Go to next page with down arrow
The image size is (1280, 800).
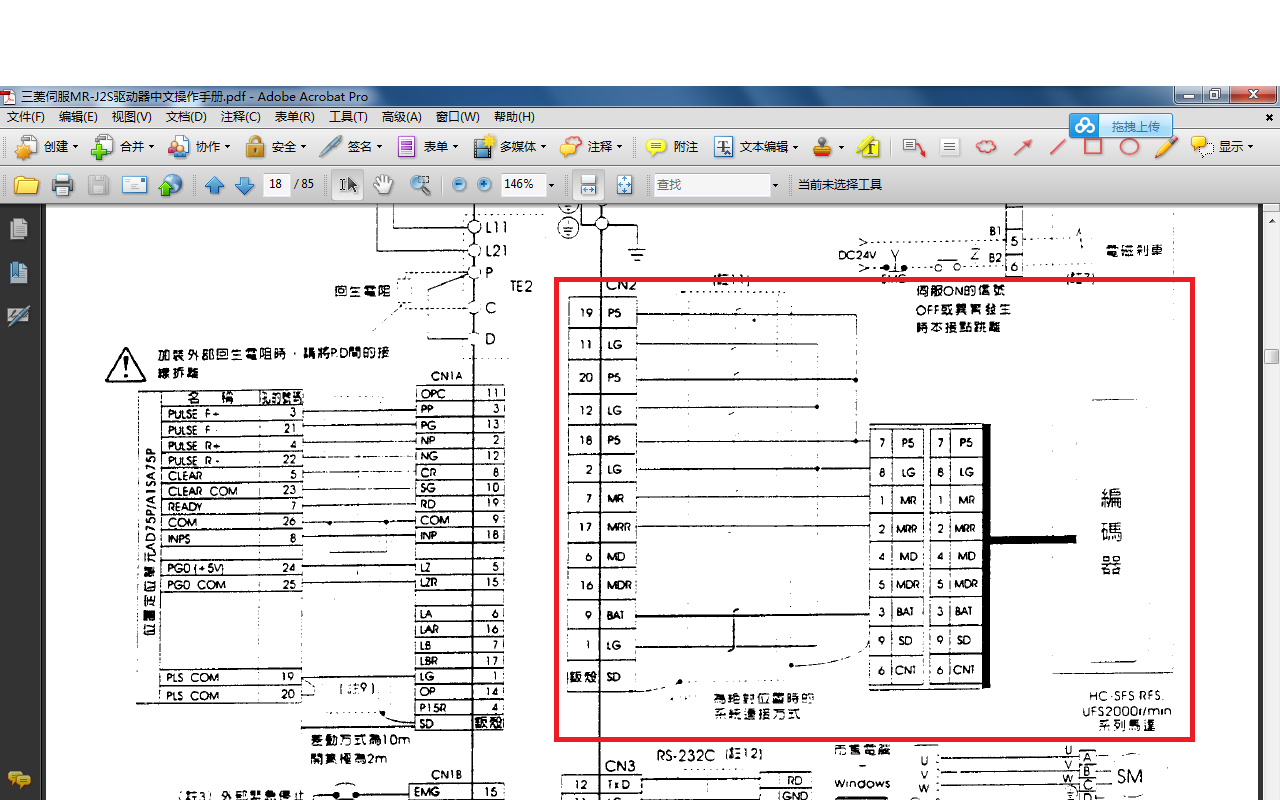(x=244, y=185)
